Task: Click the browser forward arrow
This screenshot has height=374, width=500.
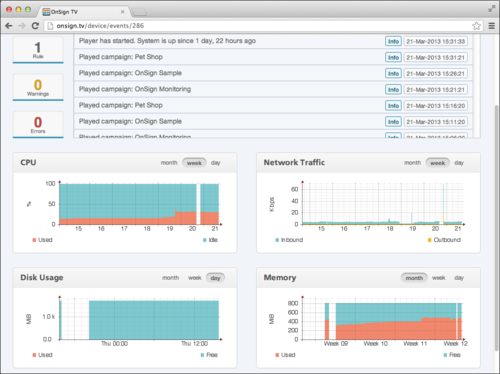Action: tap(22, 26)
